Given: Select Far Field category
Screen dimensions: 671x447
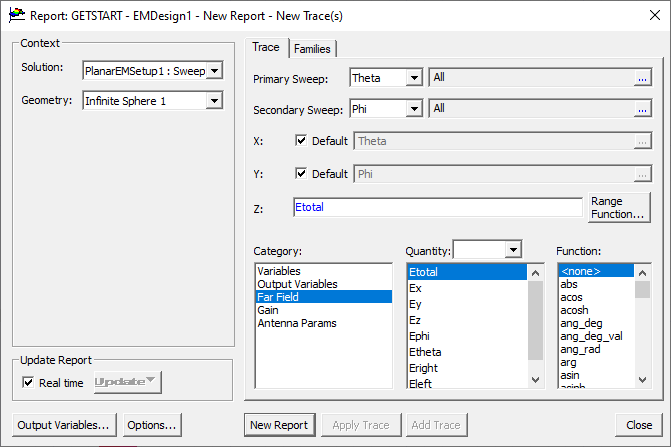Looking at the screenshot, I should pos(324,297).
